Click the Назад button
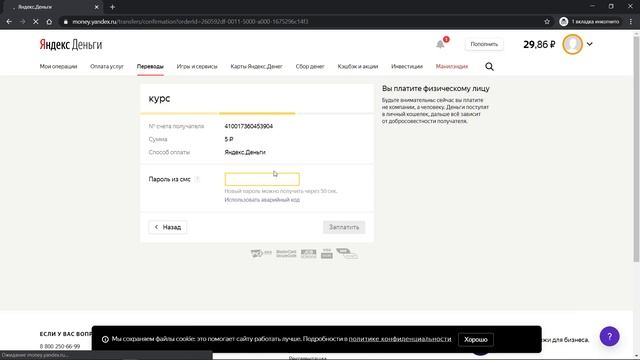Screen dimensions: 640x360 168,227
